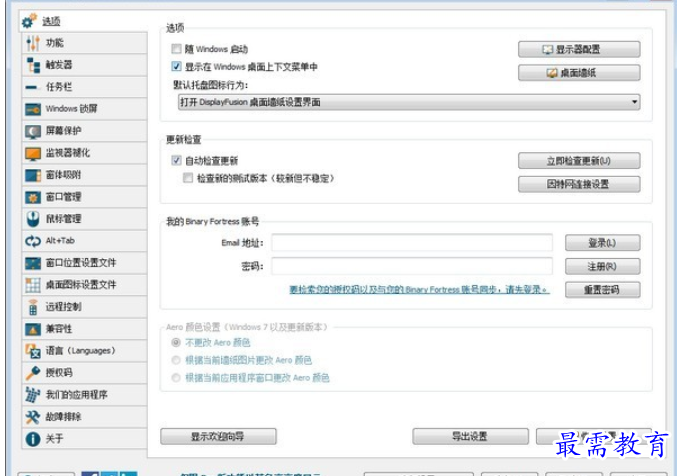Open the Binary Fortress 账号同步 link
Viewport: 677px width, 476px height.
click(419, 289)
